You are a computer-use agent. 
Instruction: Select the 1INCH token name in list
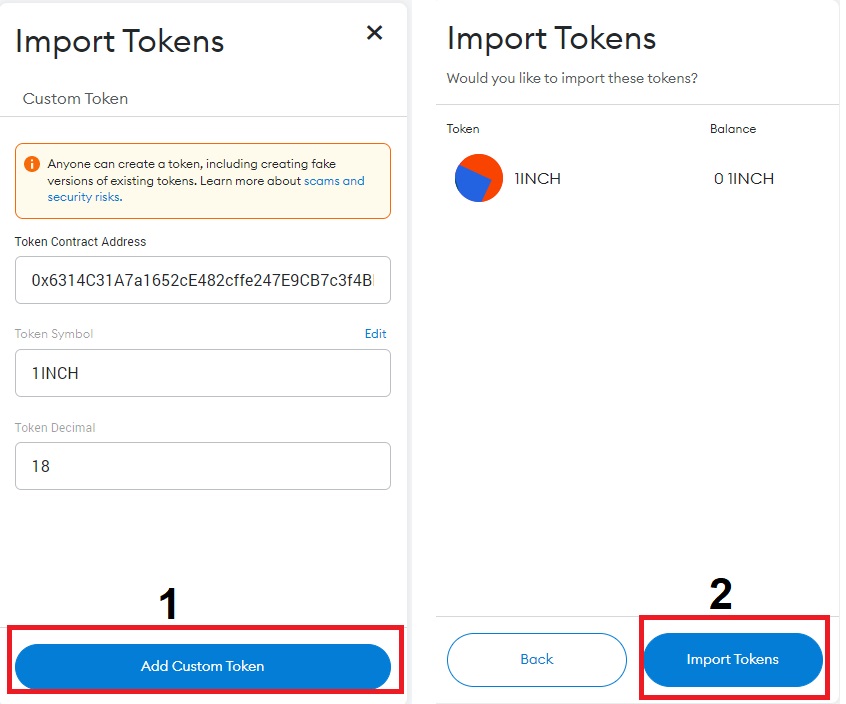point(537,179)
